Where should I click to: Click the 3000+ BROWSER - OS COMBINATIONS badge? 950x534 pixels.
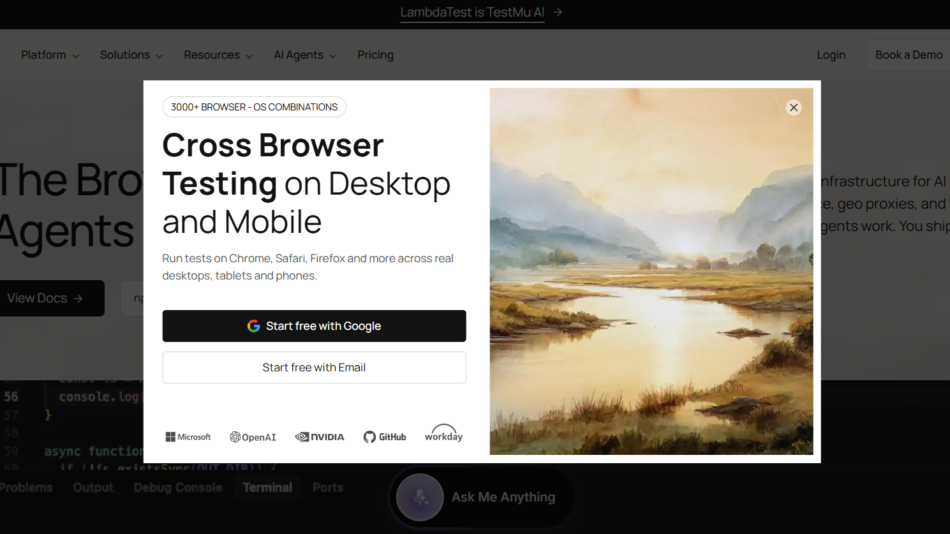click(x=254, y=107)
